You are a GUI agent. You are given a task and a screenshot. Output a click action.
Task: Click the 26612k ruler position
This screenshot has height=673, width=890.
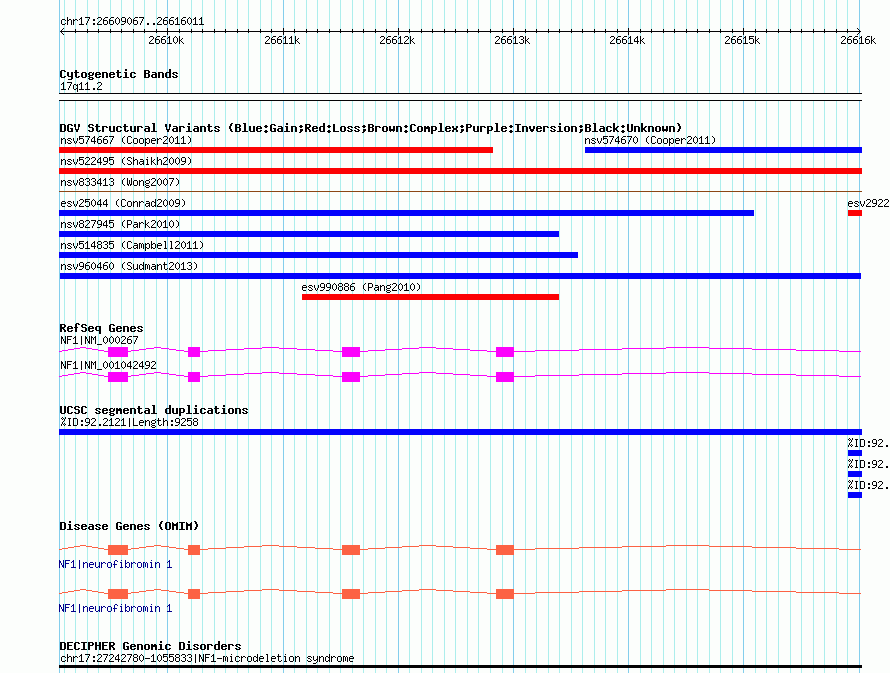point(397,40)
